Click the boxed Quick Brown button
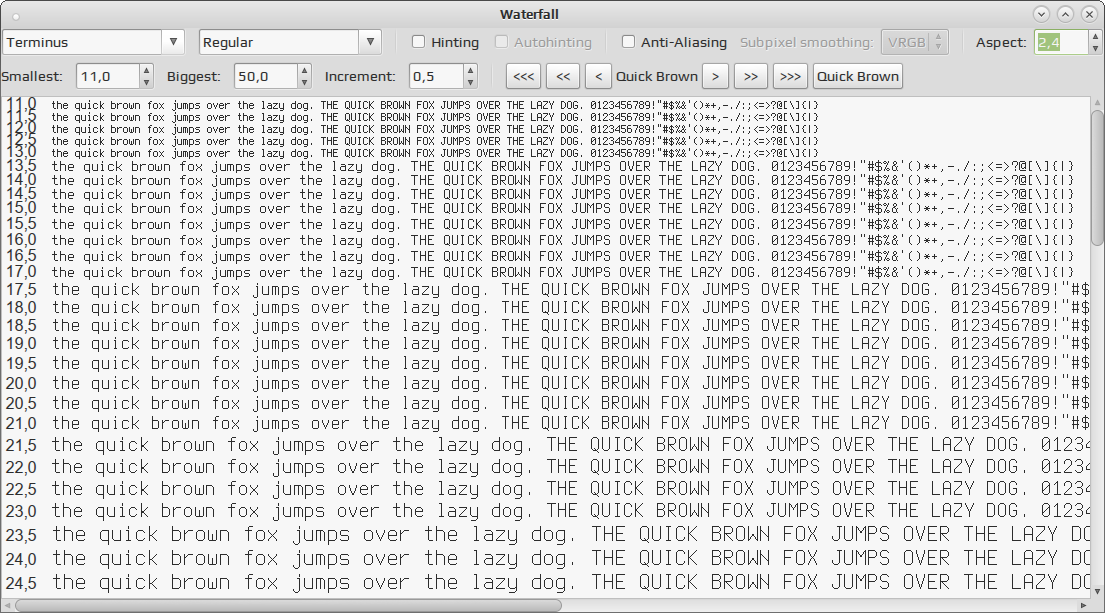The height and width of the screenshot is (613, 1105). tap(858, 76)
